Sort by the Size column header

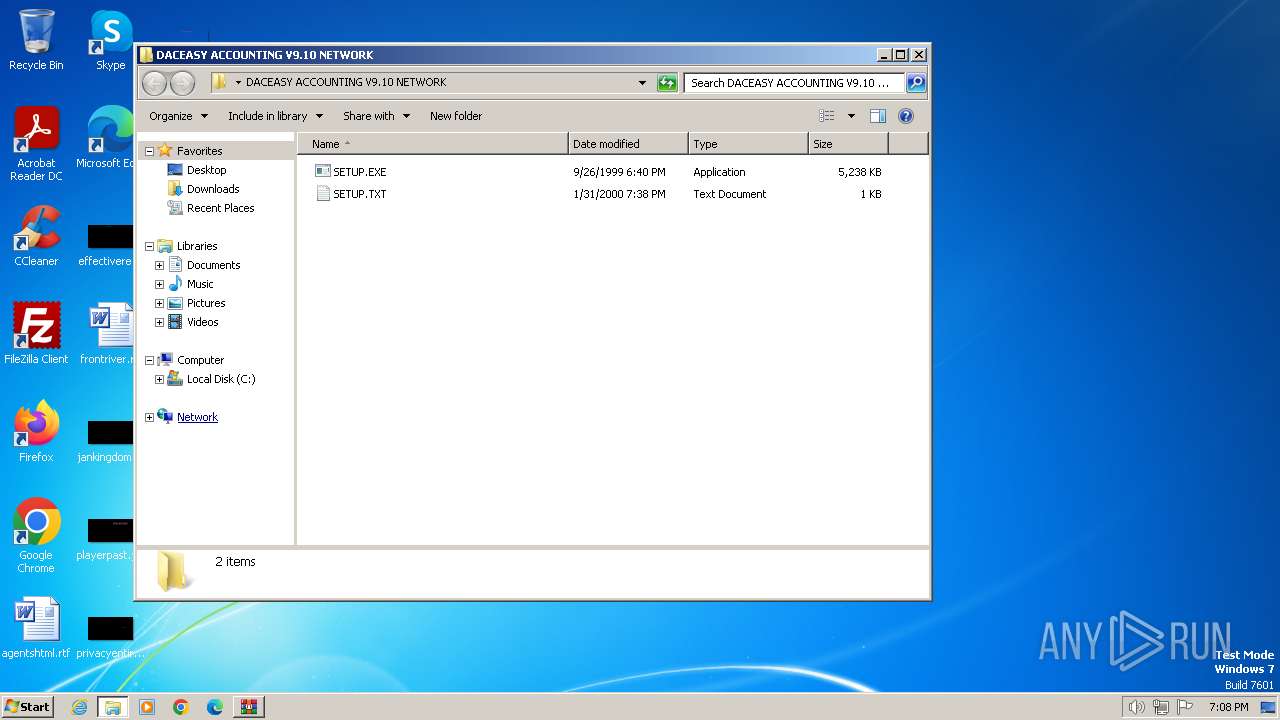click(x=848, y=144)
